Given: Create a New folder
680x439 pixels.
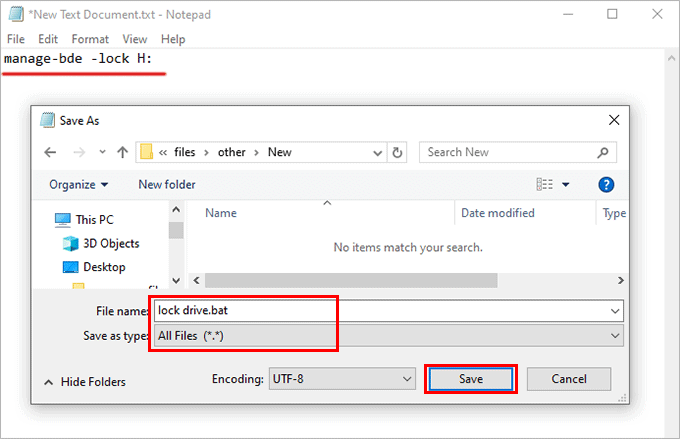Looking at the screenshot, I should (167, 185).
